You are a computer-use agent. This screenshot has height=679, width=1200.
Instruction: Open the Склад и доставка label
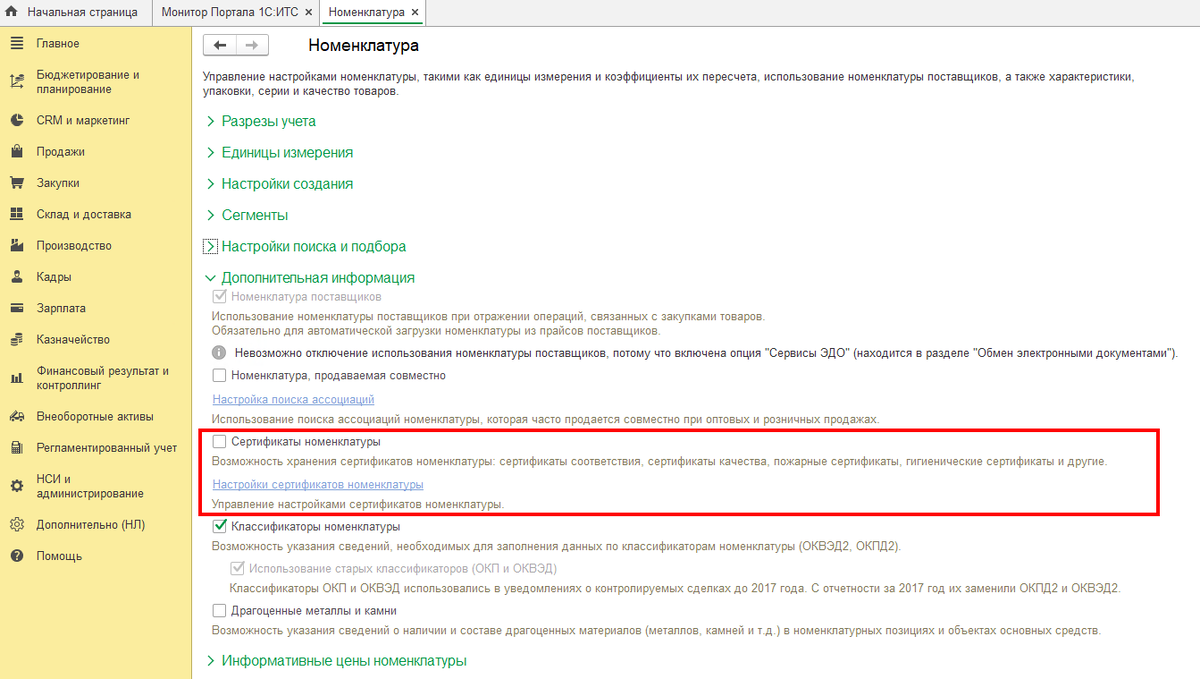coord(83,214)
